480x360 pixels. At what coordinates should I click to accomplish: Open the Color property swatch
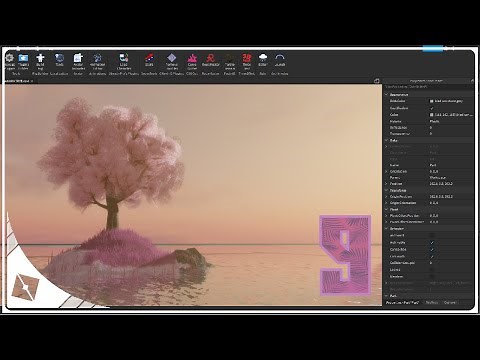point(432,115)
